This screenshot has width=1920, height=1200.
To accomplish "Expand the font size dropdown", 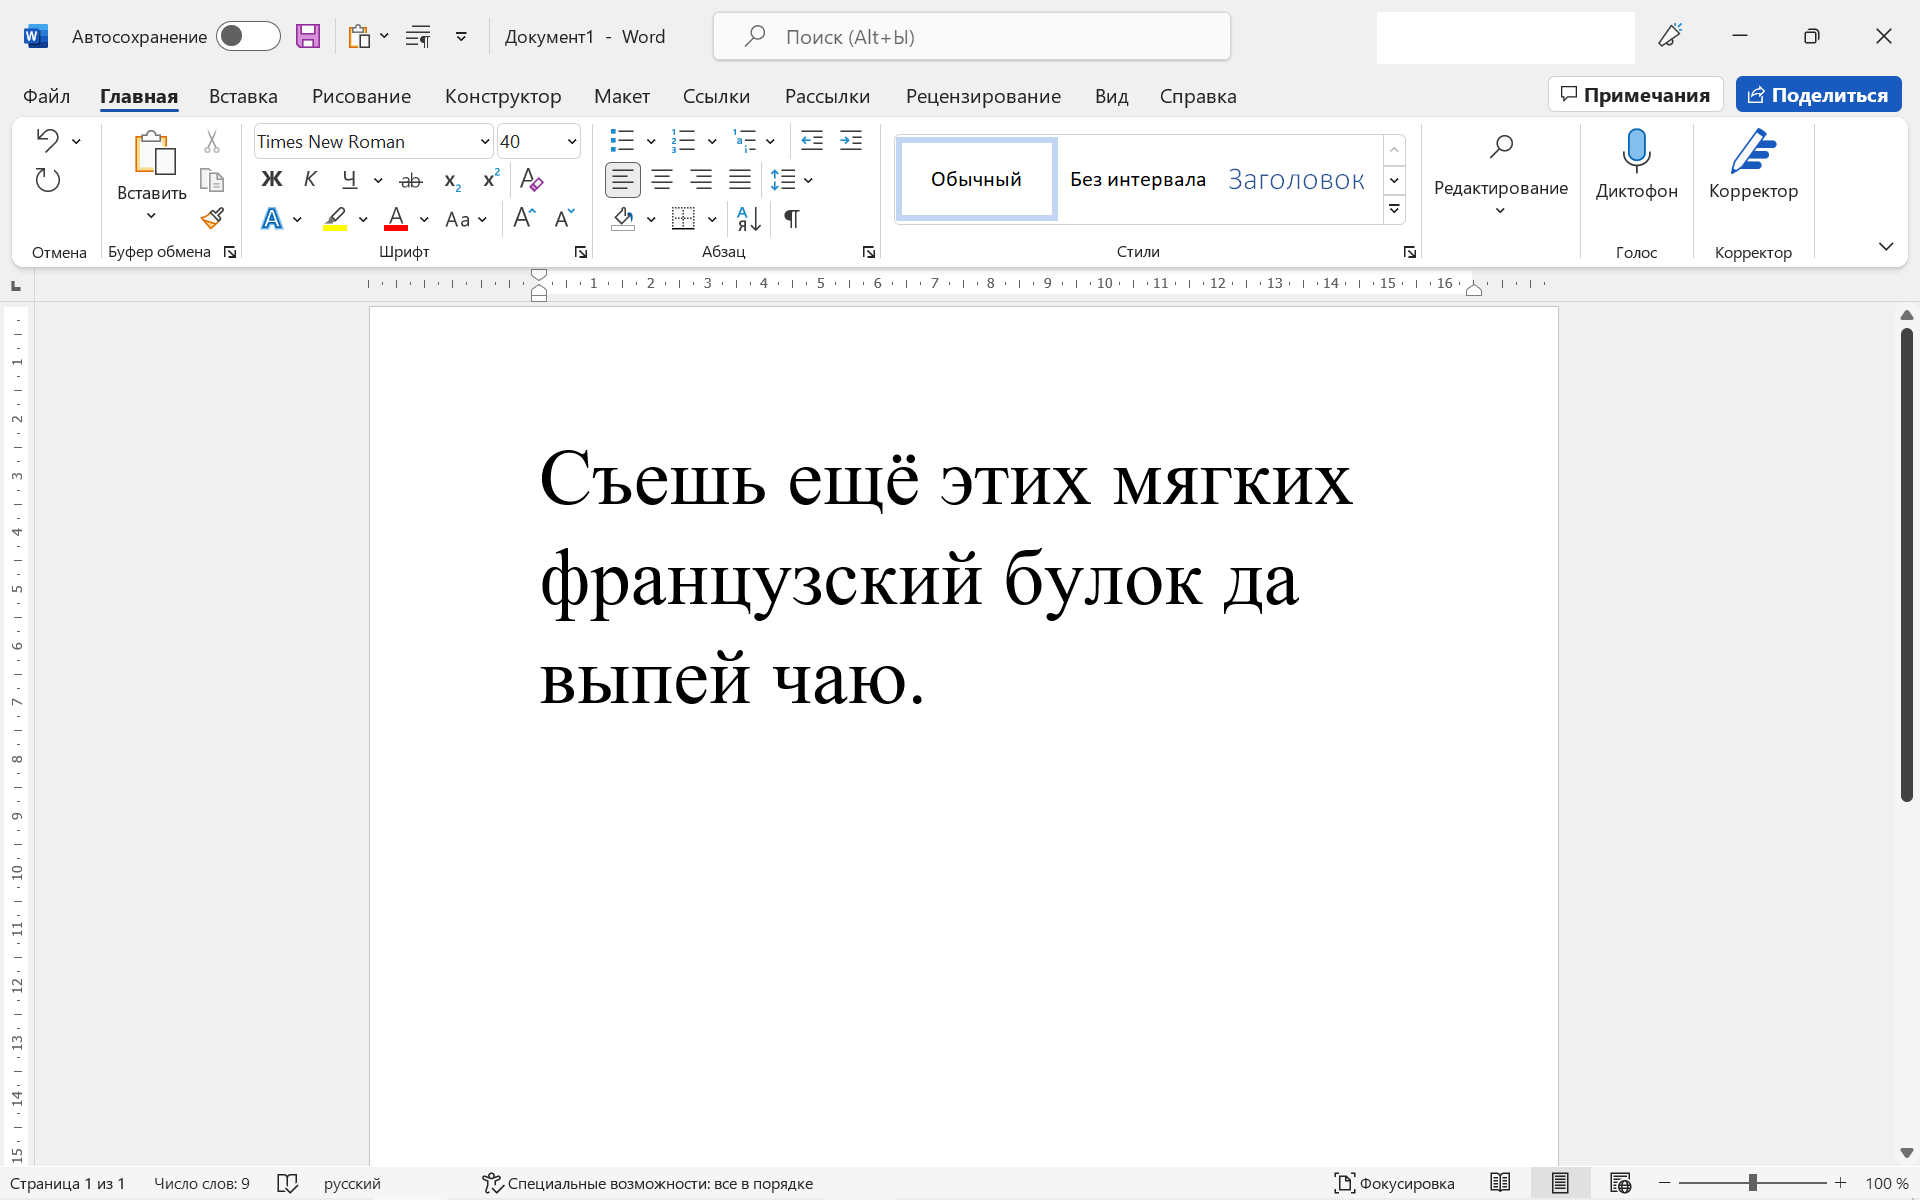I will coord(570,141).
